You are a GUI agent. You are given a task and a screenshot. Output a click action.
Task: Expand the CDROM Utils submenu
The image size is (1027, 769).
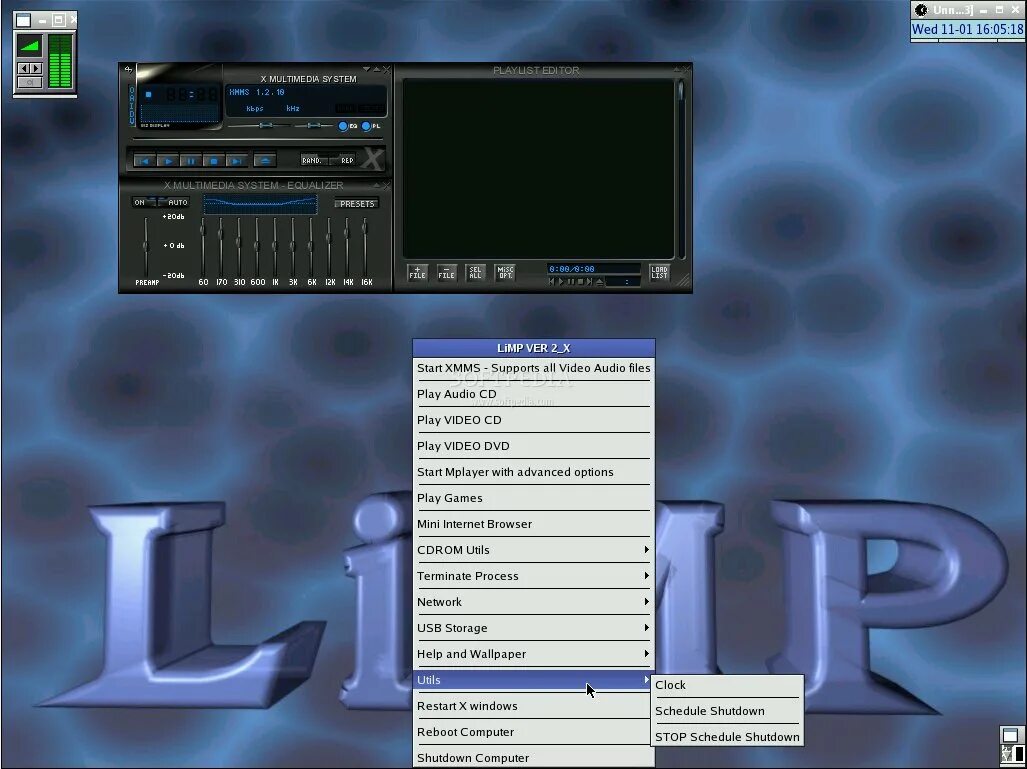(x=534, y=550)
